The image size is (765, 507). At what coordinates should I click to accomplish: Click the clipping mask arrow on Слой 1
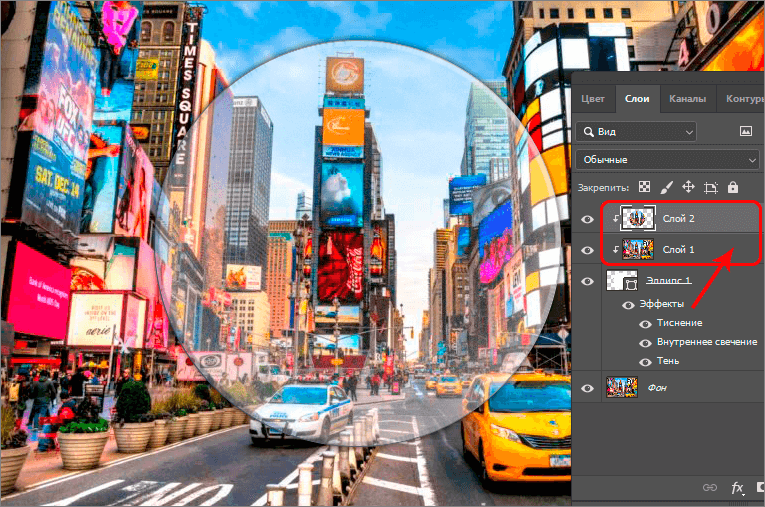click(616, 249)
